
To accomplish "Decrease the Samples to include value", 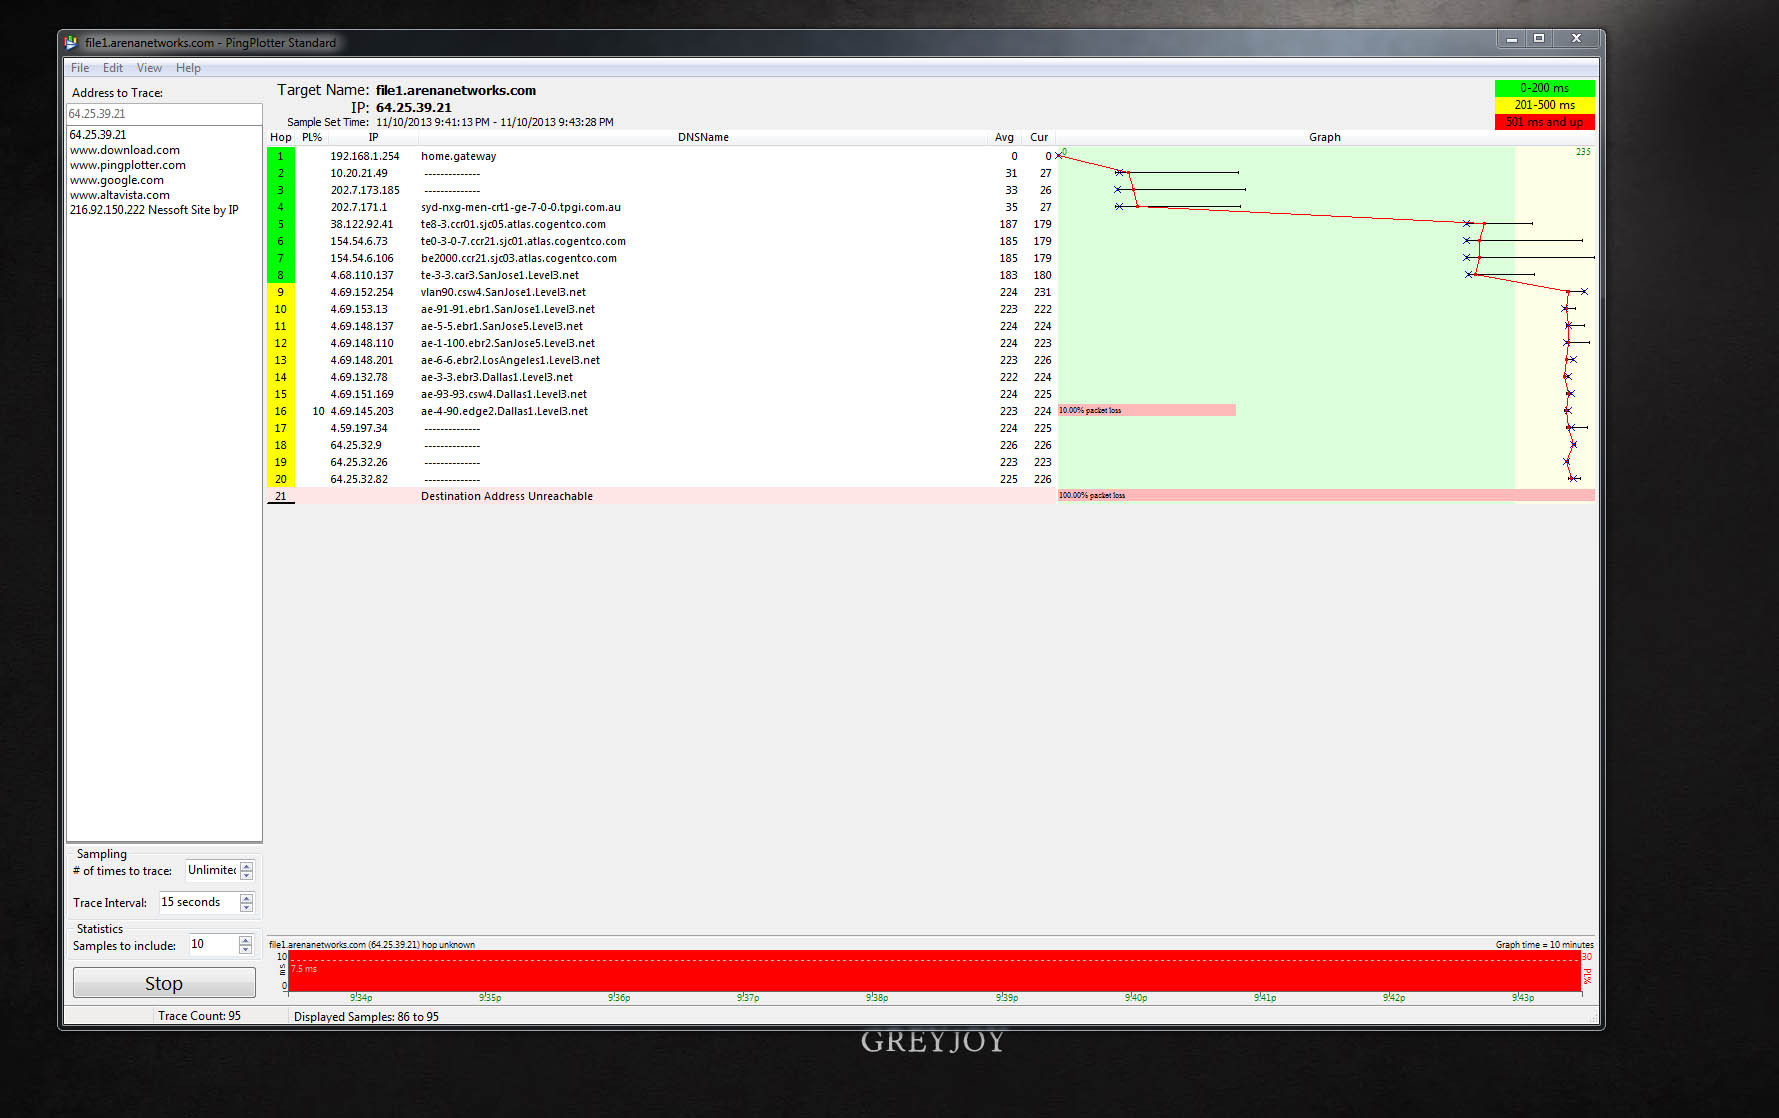I will click(x=245, y=950).
